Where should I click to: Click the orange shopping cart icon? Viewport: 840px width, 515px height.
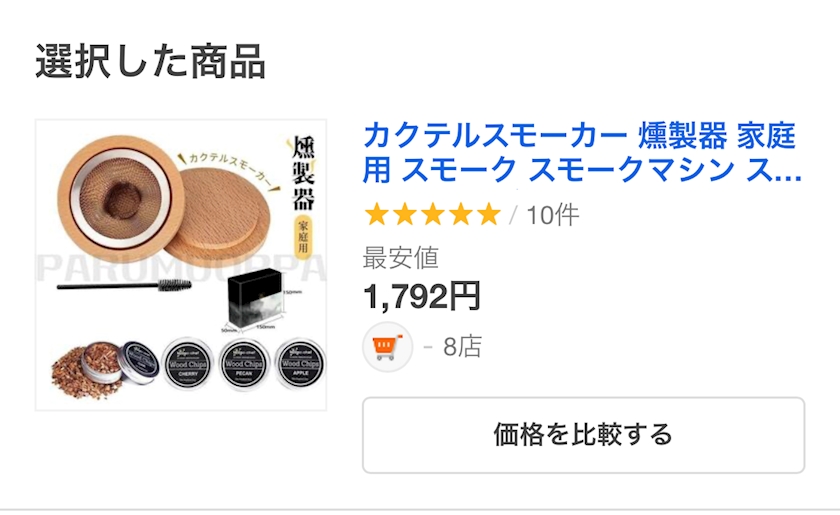pyautogui.click(x=387, y=347)
